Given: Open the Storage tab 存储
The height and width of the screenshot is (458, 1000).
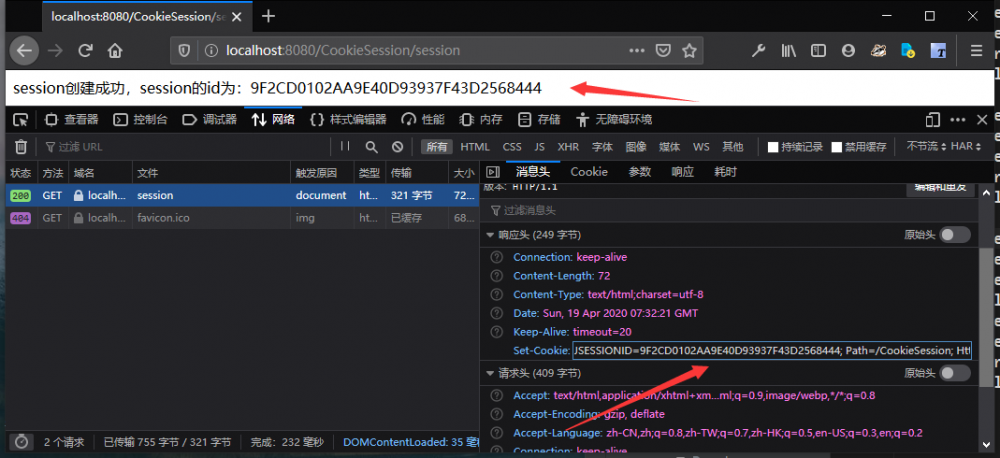Looking at the screenshot, I should (x=539, y=119).
